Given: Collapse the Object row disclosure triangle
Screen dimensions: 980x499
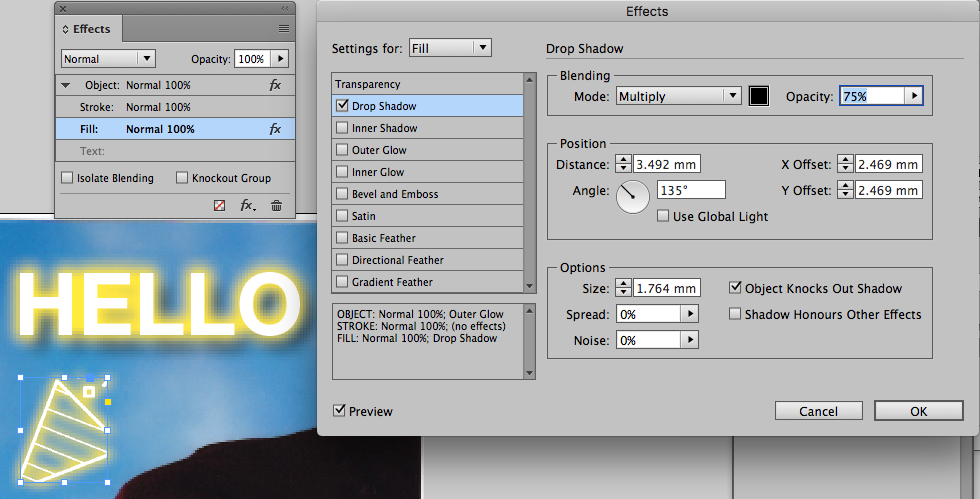Looking at the screenshot, I should click(x=66, y=85).
